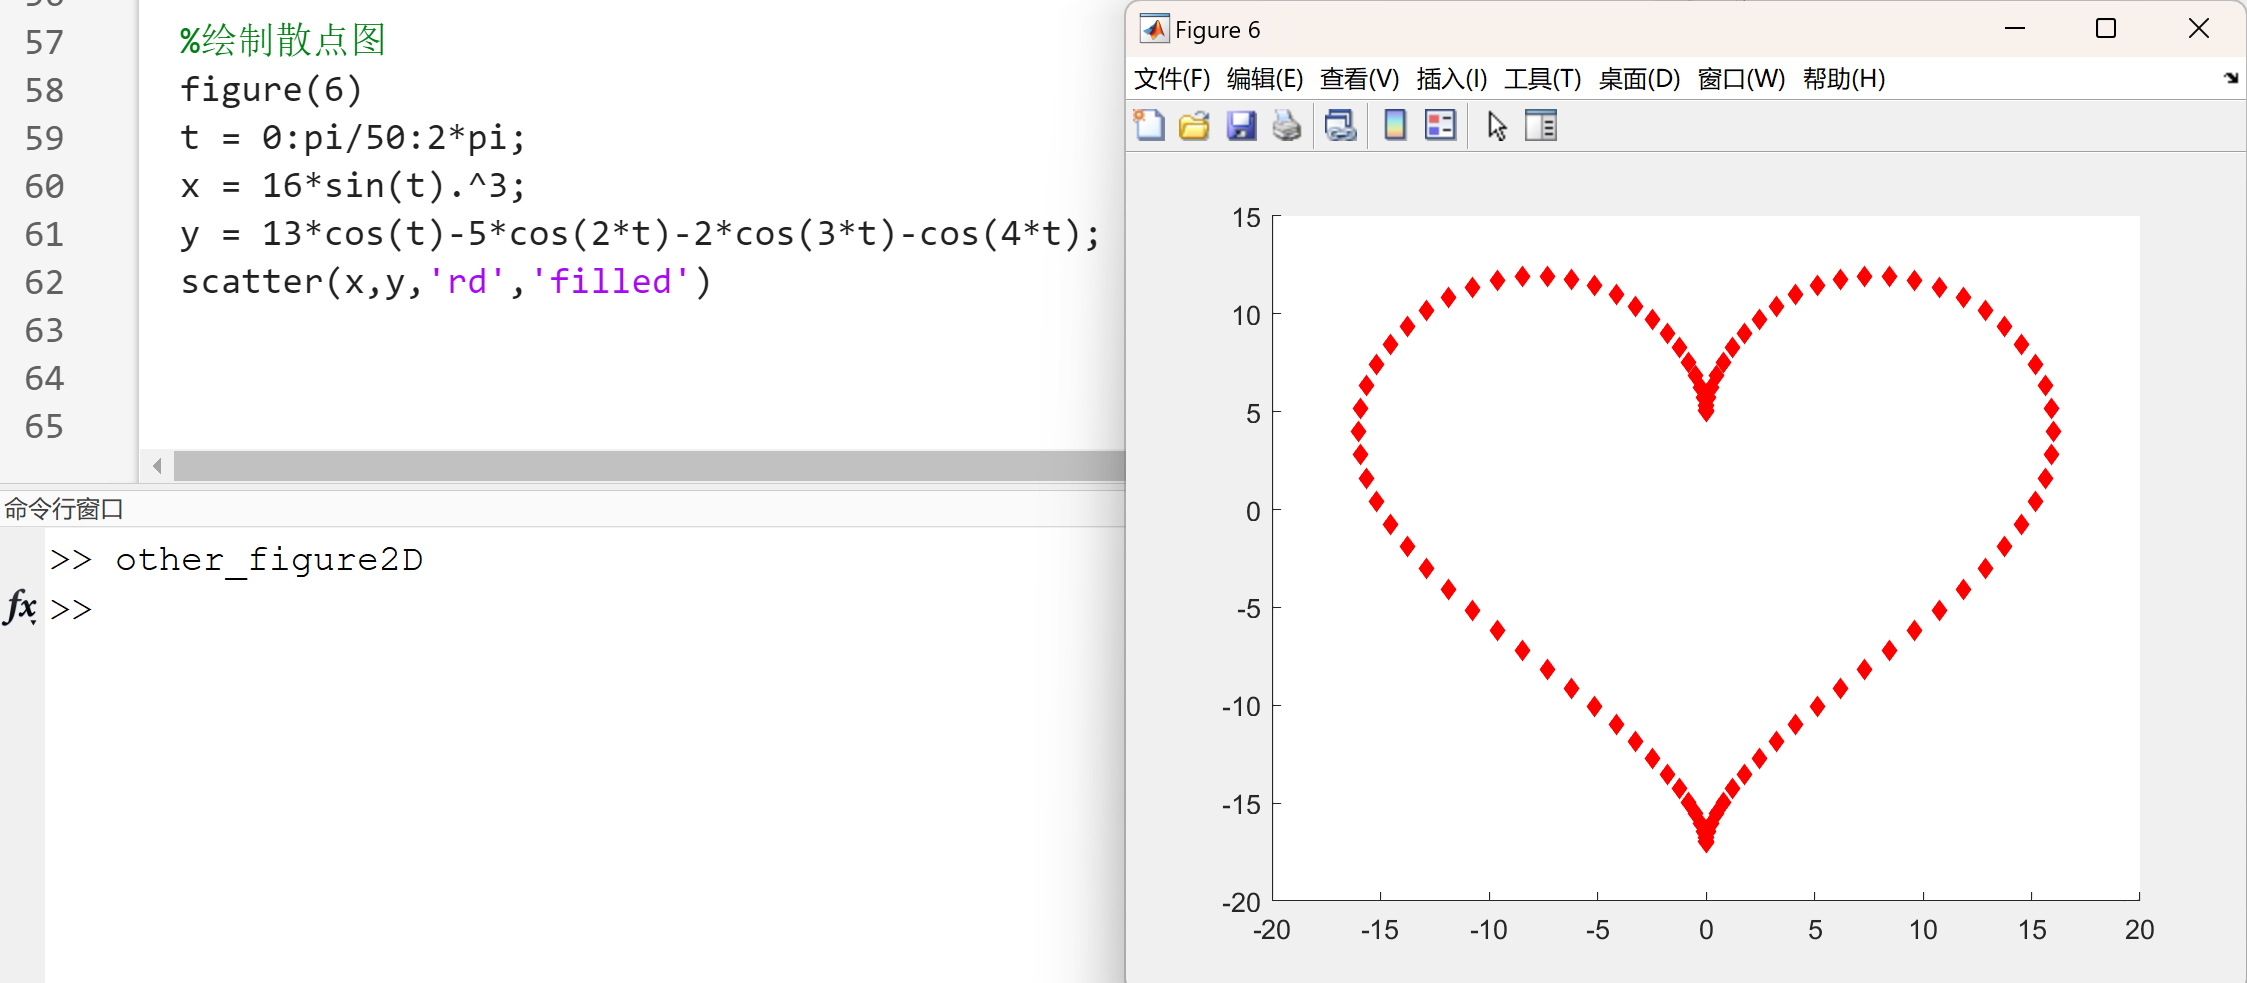Open the 帮助(H) menu
Viewport: 2247px width, 983px height.
(1844, 79)
